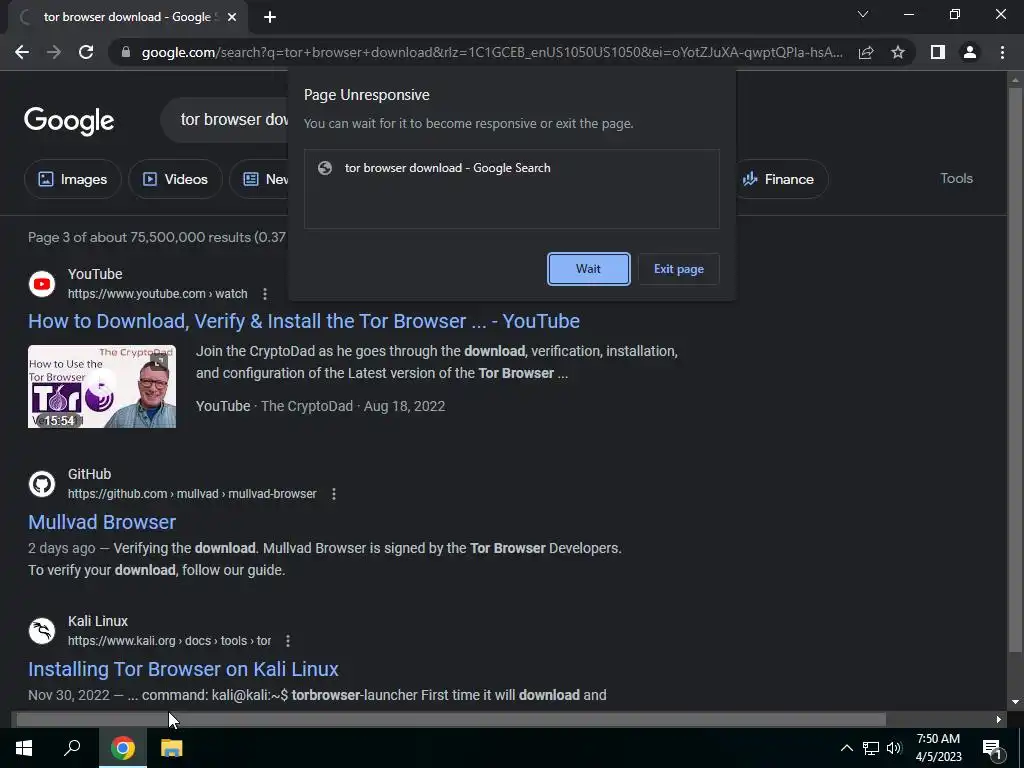This screenshot has height=768, width=1024.
Task: Filter results by Images
Action: point(72,179)
